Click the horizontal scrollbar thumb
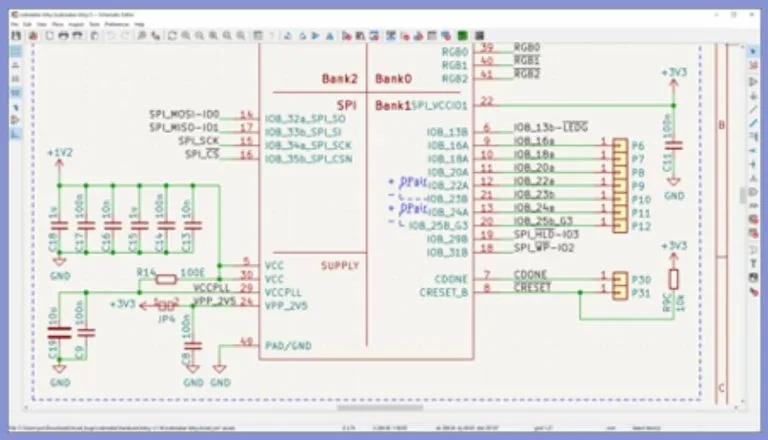This screenshot has height=440, width=768. pyautogui.click(x=380, y=408)
